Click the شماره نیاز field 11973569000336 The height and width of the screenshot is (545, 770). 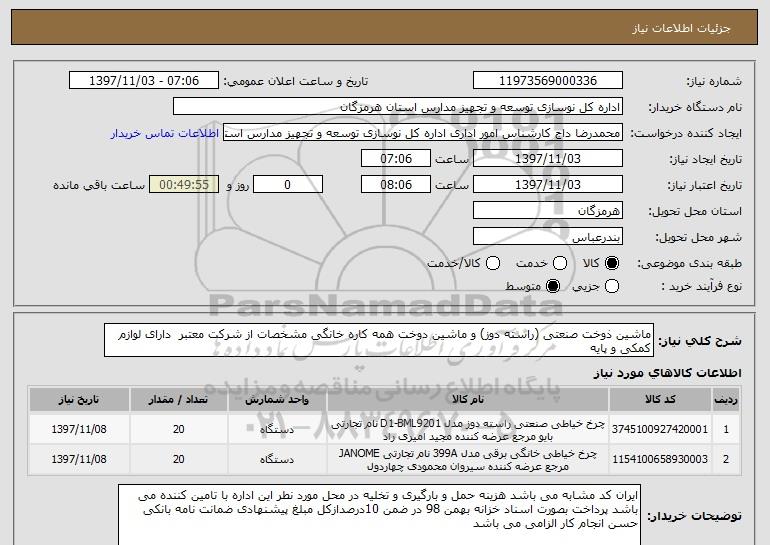point(548,81)
